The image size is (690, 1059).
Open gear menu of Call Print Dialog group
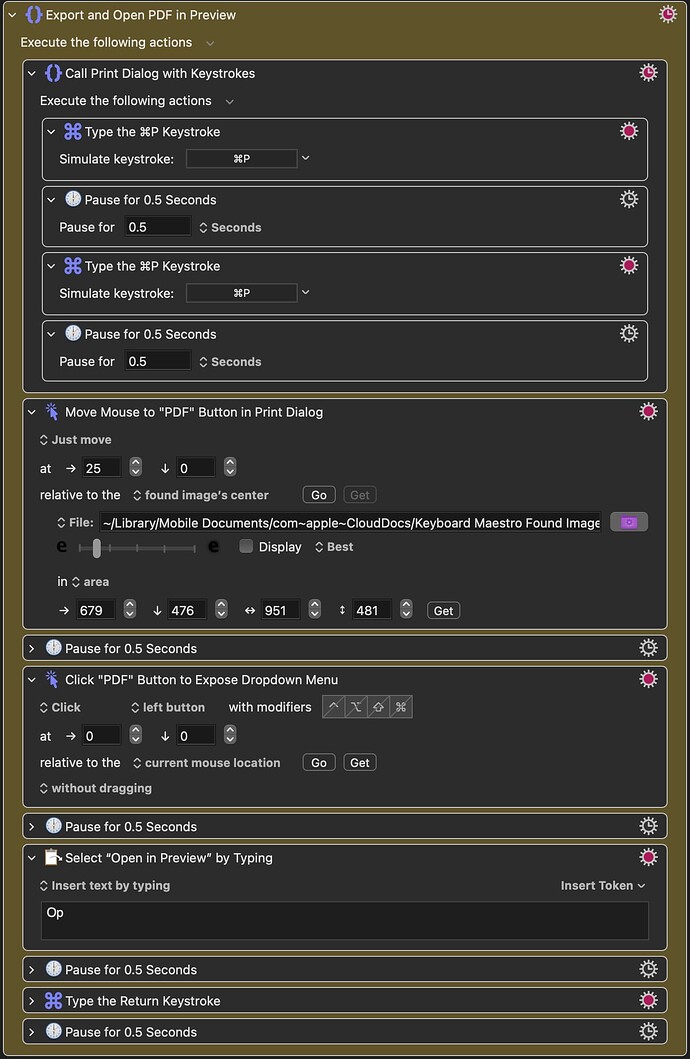648,73
